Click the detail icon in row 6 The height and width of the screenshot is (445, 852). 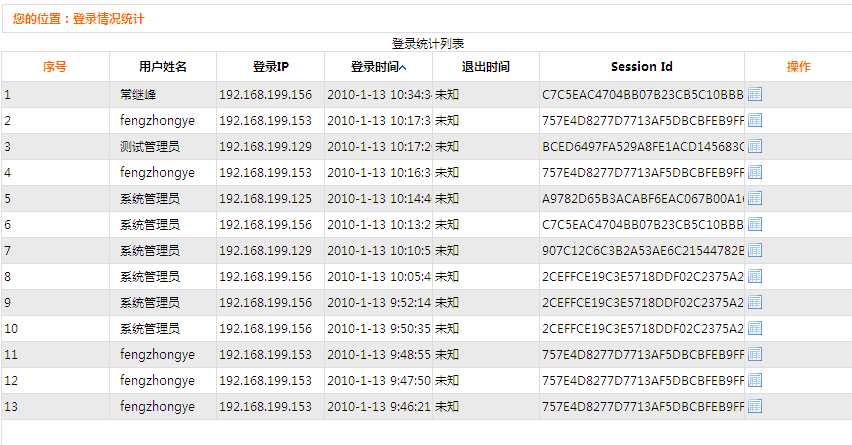[755, 225]
